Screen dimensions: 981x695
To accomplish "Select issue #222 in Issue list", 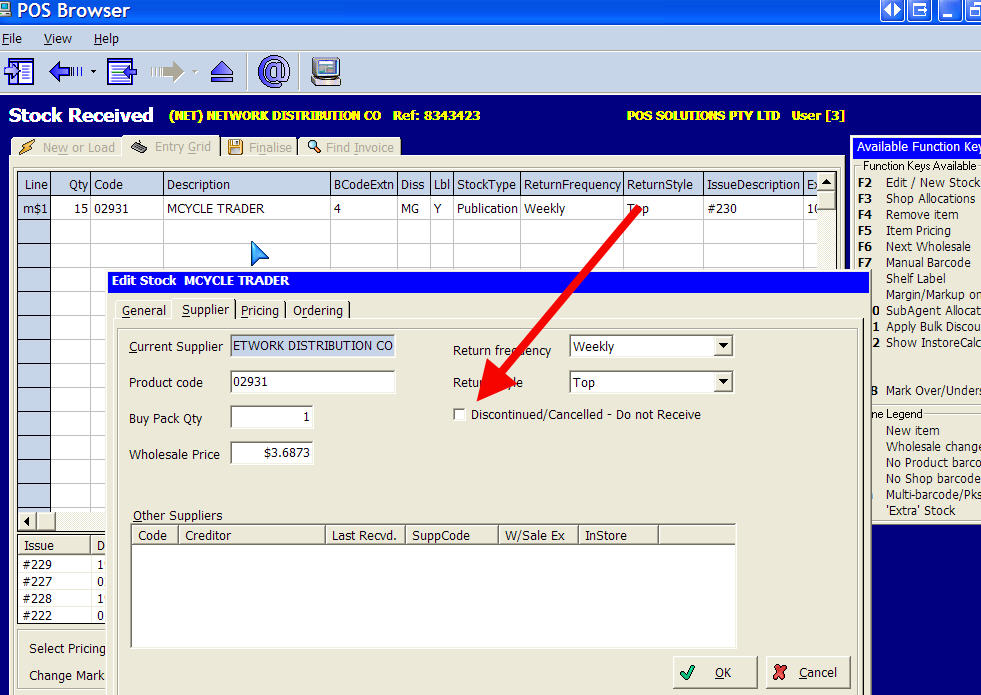I will [38, 616].
